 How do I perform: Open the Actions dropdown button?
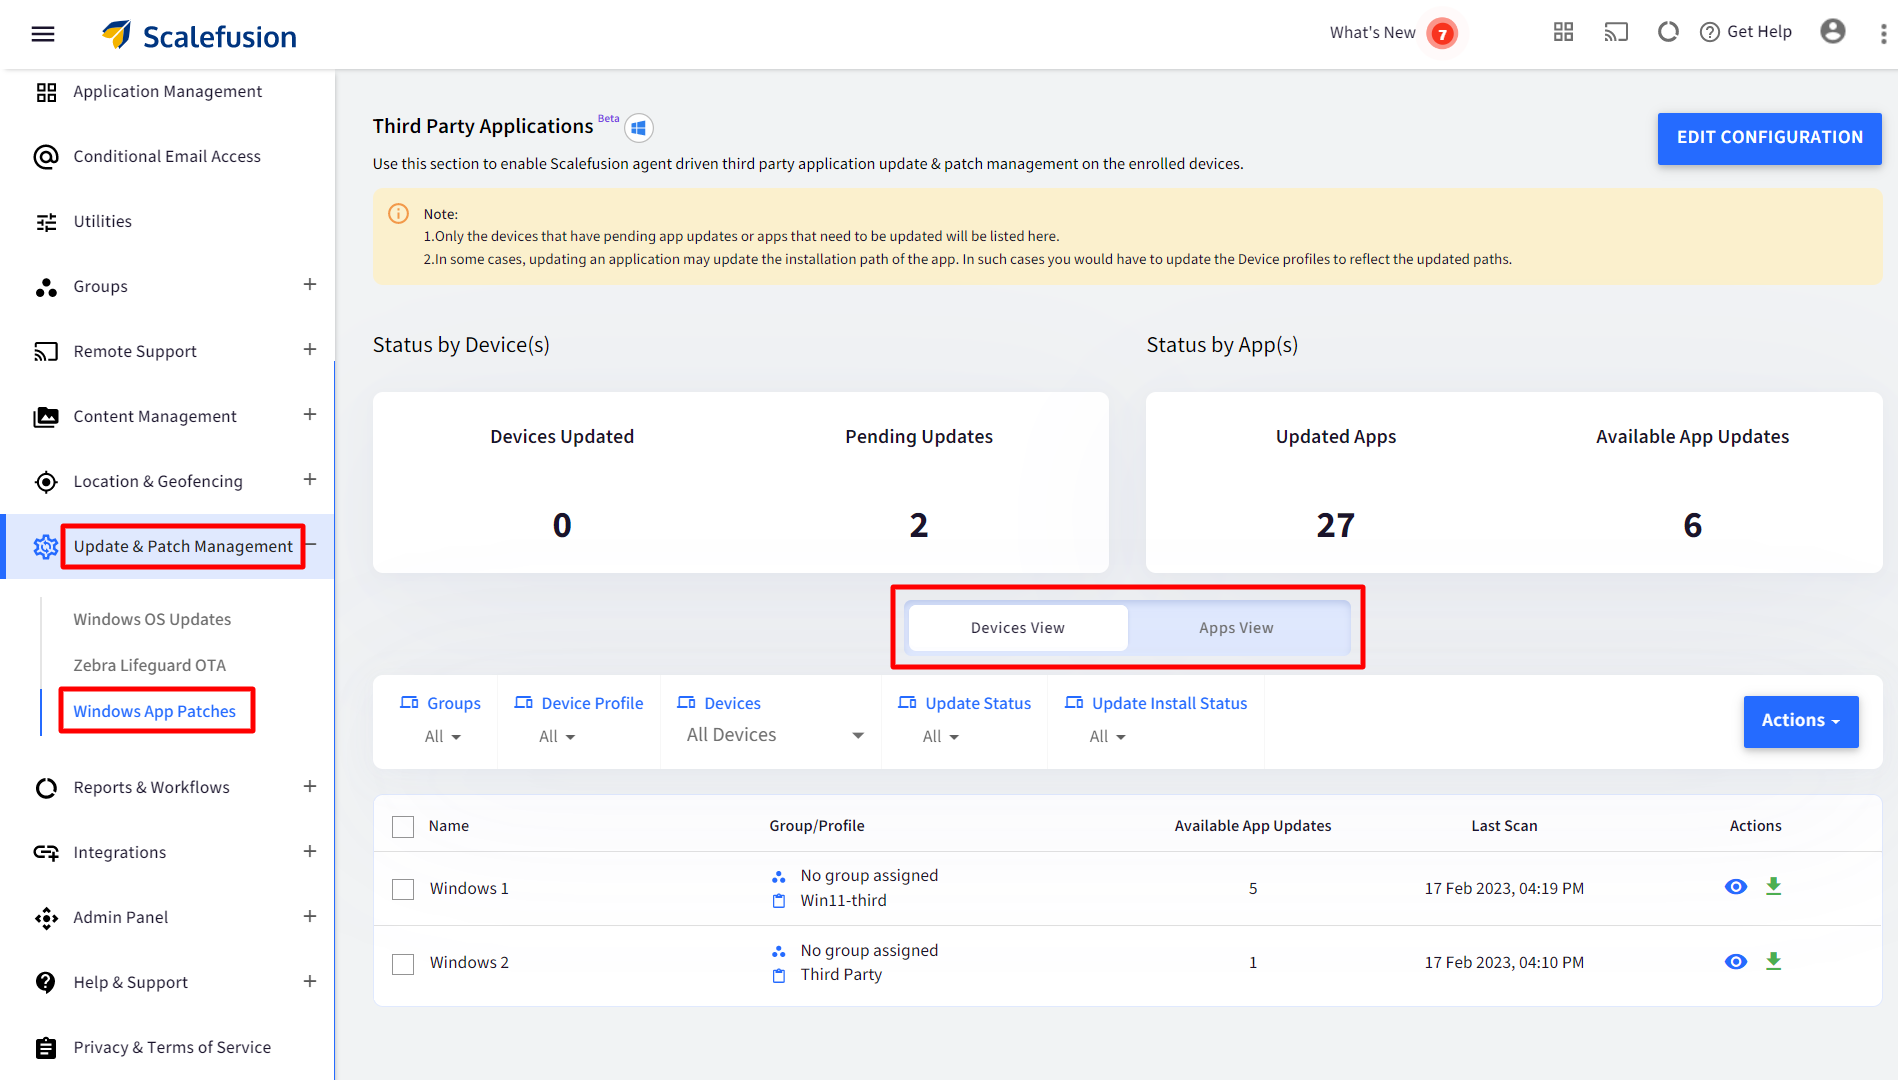(x=1801, y=721)
